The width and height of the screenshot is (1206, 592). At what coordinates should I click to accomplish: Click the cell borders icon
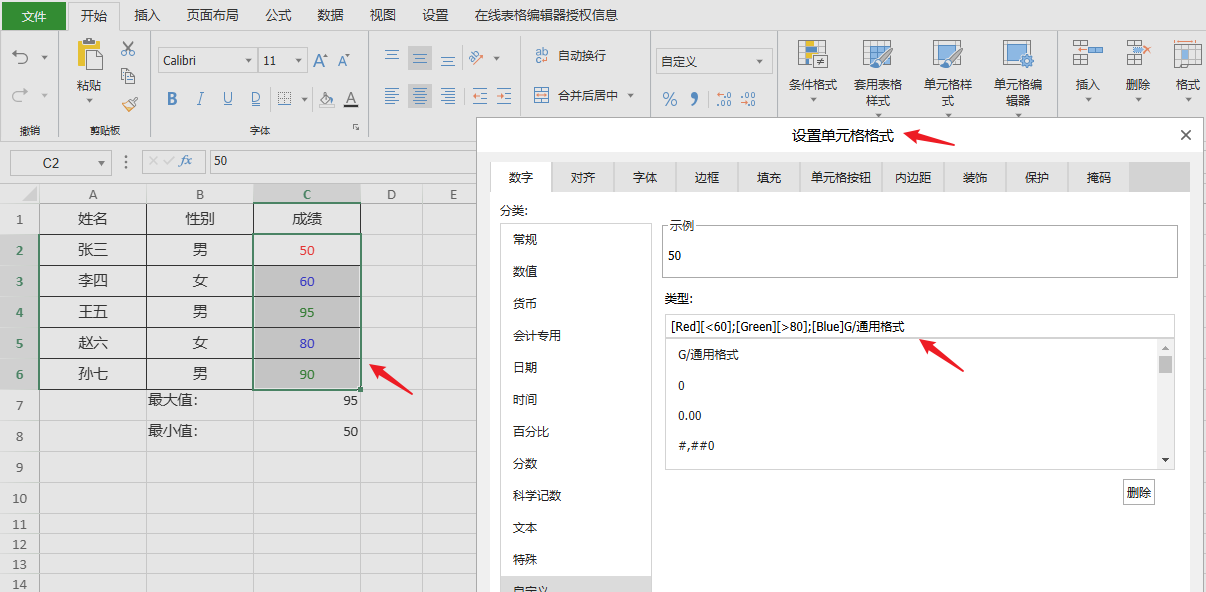click(x=284, y=98)
